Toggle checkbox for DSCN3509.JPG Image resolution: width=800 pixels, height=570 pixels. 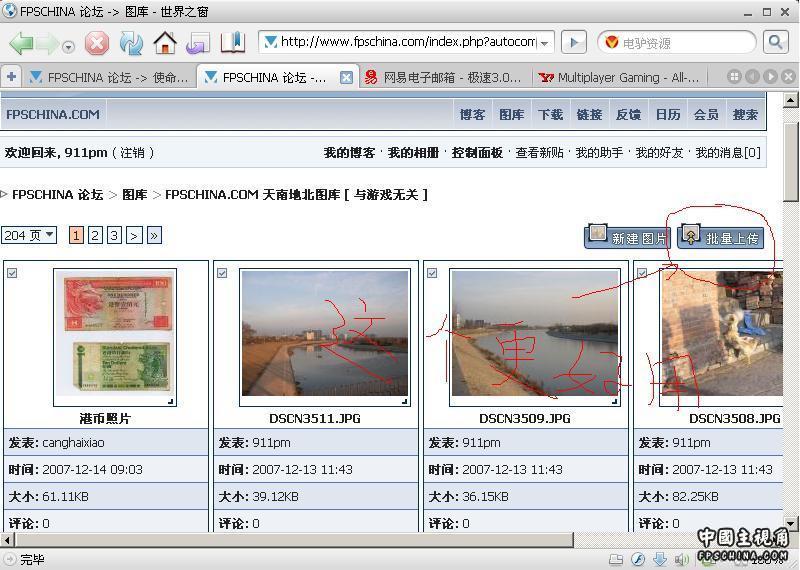pos(432,273)
